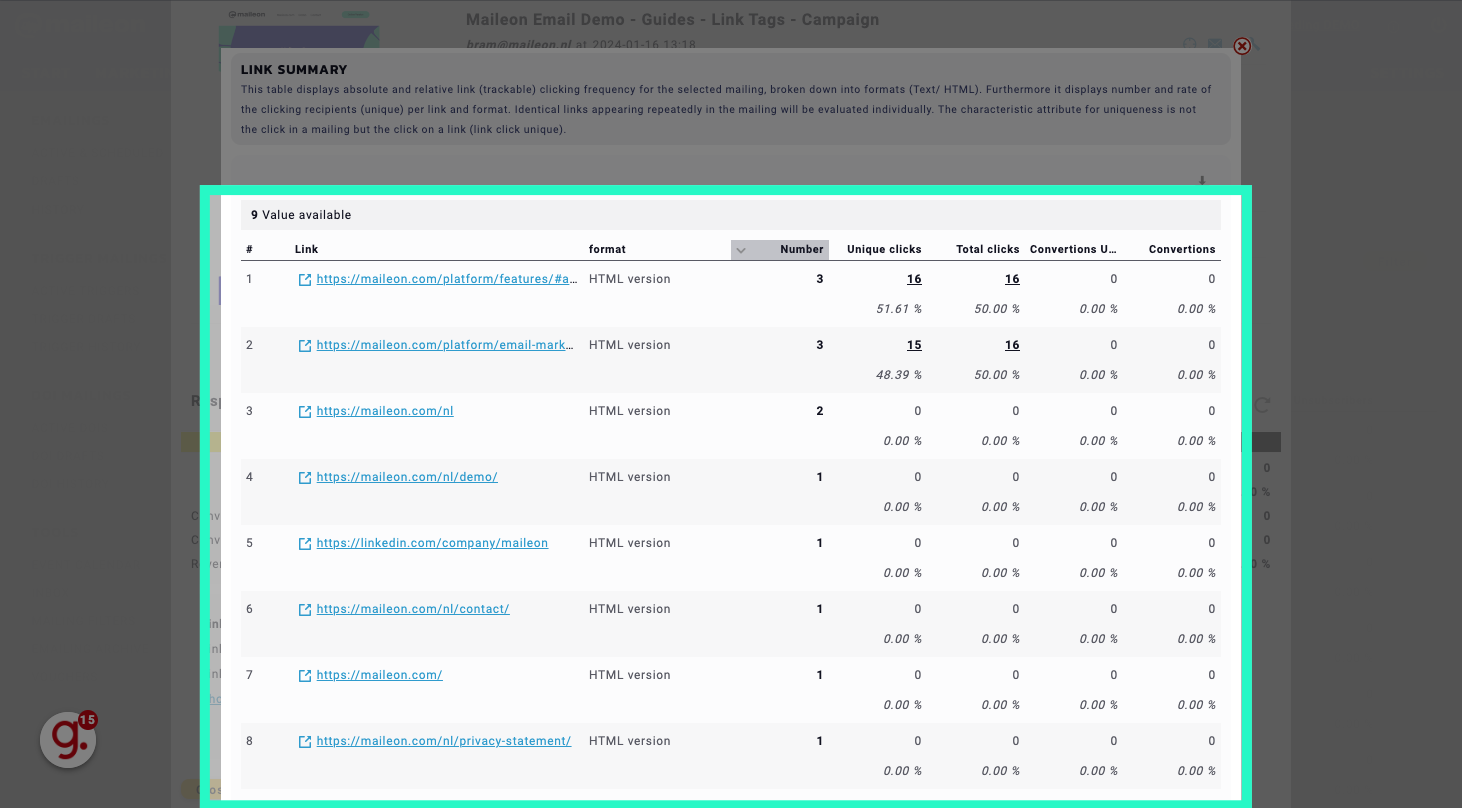1462x808 pixels.
Task: Click external link icon beside maileon.com/nl
Action: (305, 412)
